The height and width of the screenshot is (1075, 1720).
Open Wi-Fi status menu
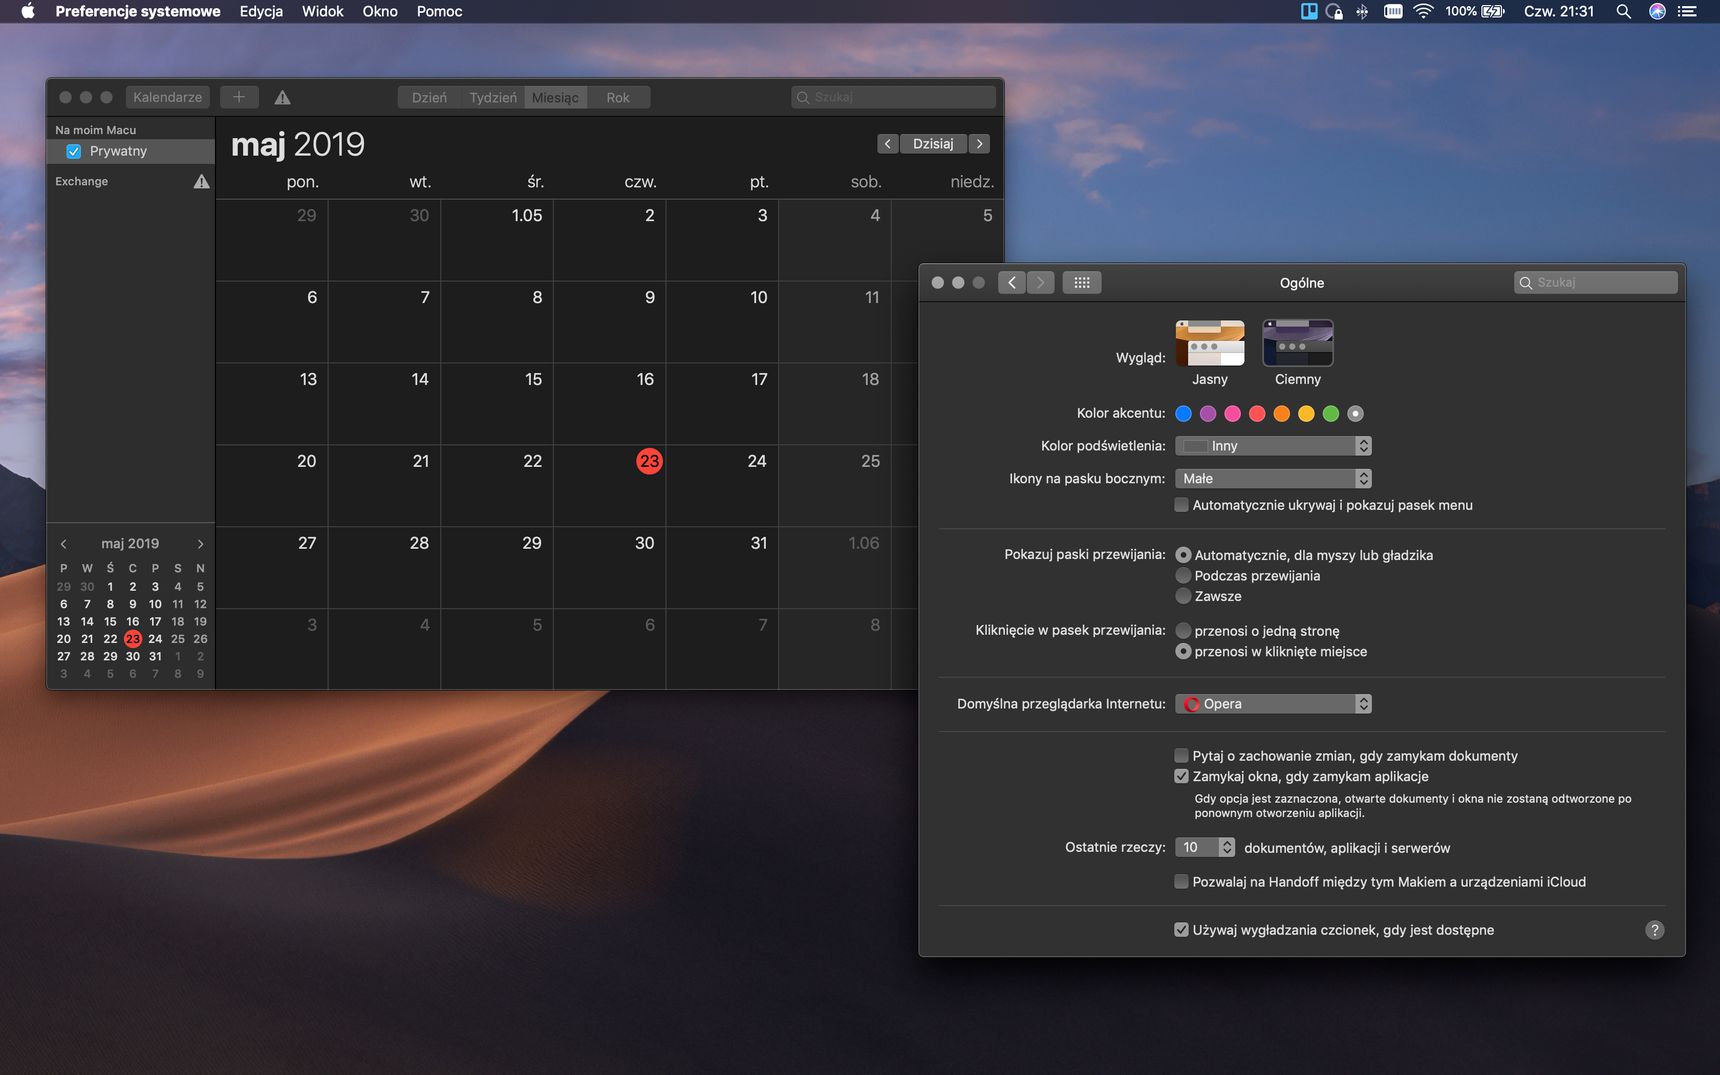pyautogui.click(x=1424, y=11)
